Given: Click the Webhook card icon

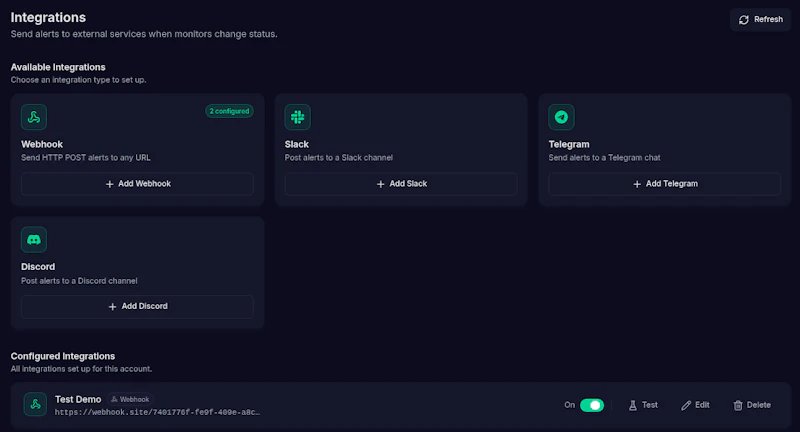Looking at the screenshot, I should pyautogui.click(x=34, y=117).
